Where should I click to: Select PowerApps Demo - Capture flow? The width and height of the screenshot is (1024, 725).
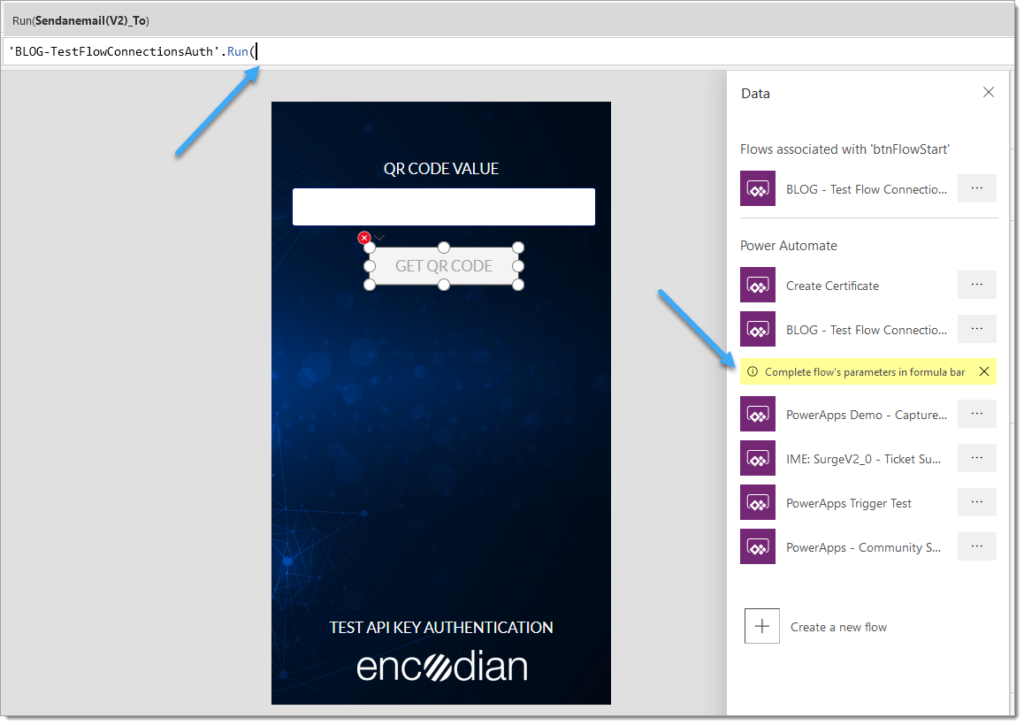coord(866,415)
